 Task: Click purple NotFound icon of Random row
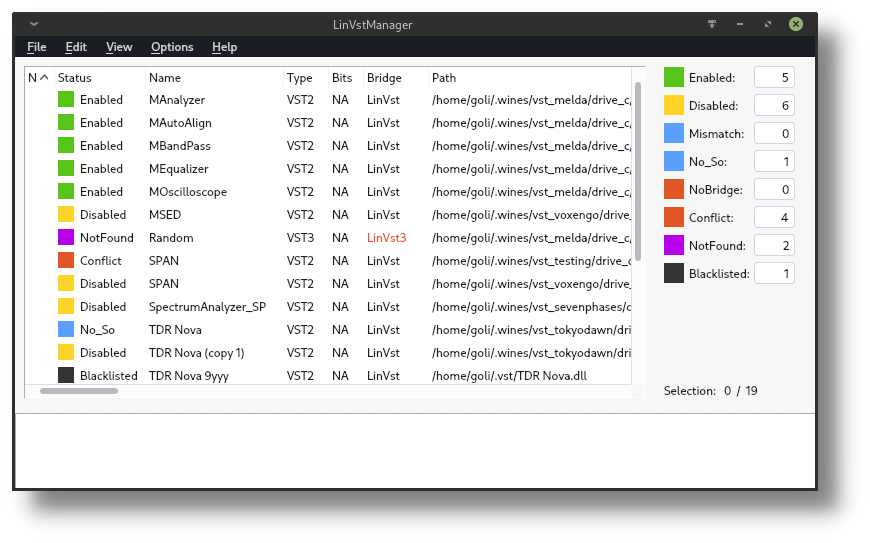pyautogui.click(x=66, y=237)
